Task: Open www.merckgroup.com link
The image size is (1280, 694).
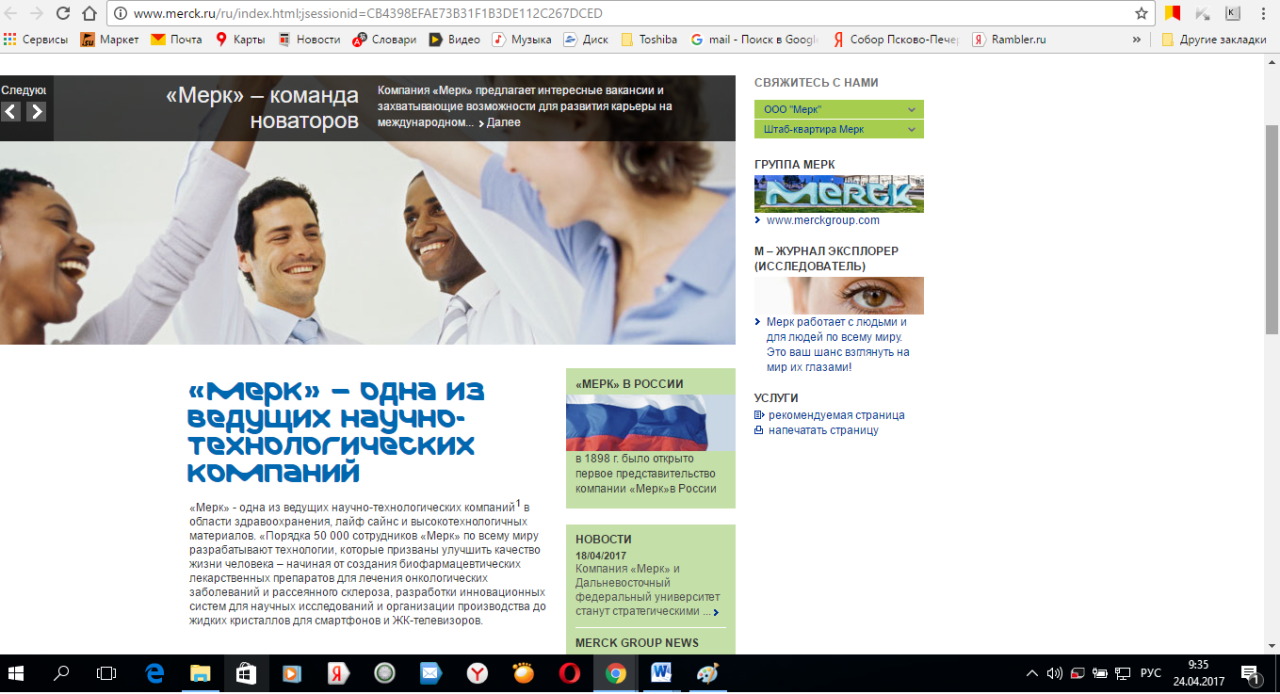Action: (x=822, y=221)
